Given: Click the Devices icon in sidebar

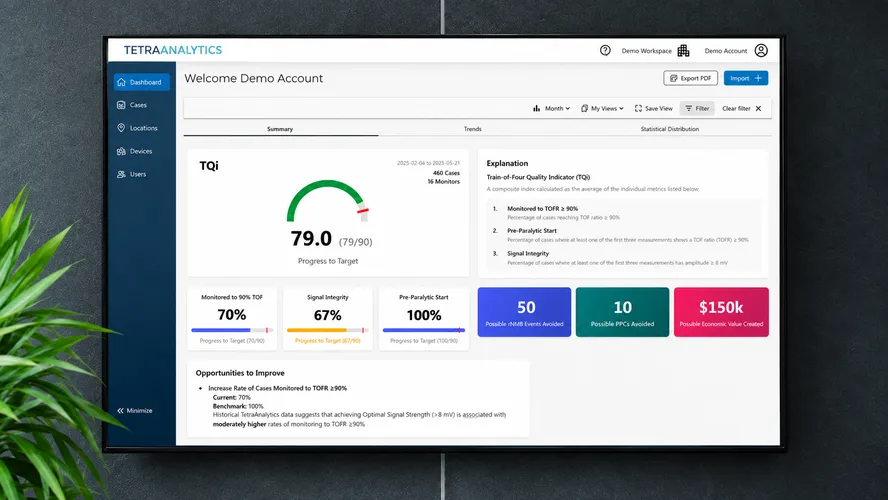Looking at the screenshot, I should click(121, 151).
